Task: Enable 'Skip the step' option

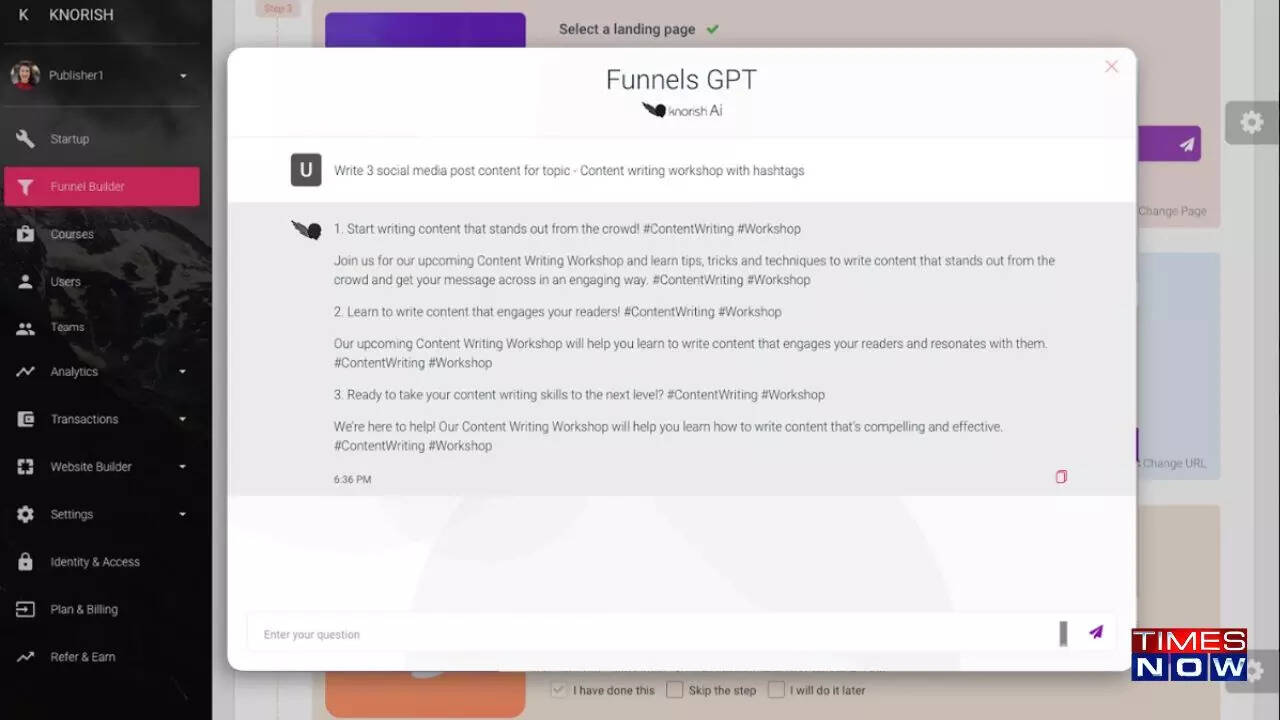Action: coord(675,689)
